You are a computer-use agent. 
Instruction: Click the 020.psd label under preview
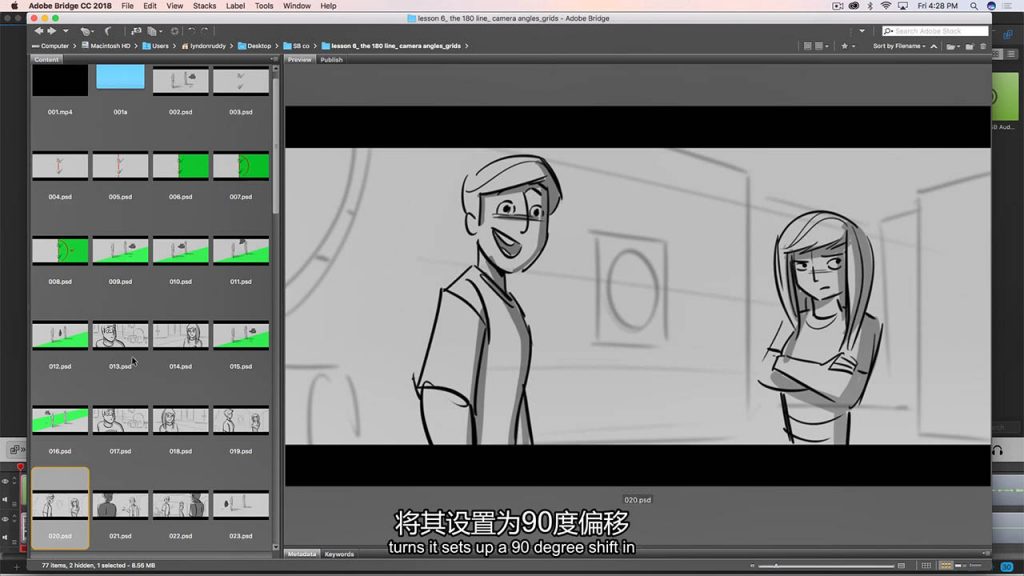(x=637, y=500)
